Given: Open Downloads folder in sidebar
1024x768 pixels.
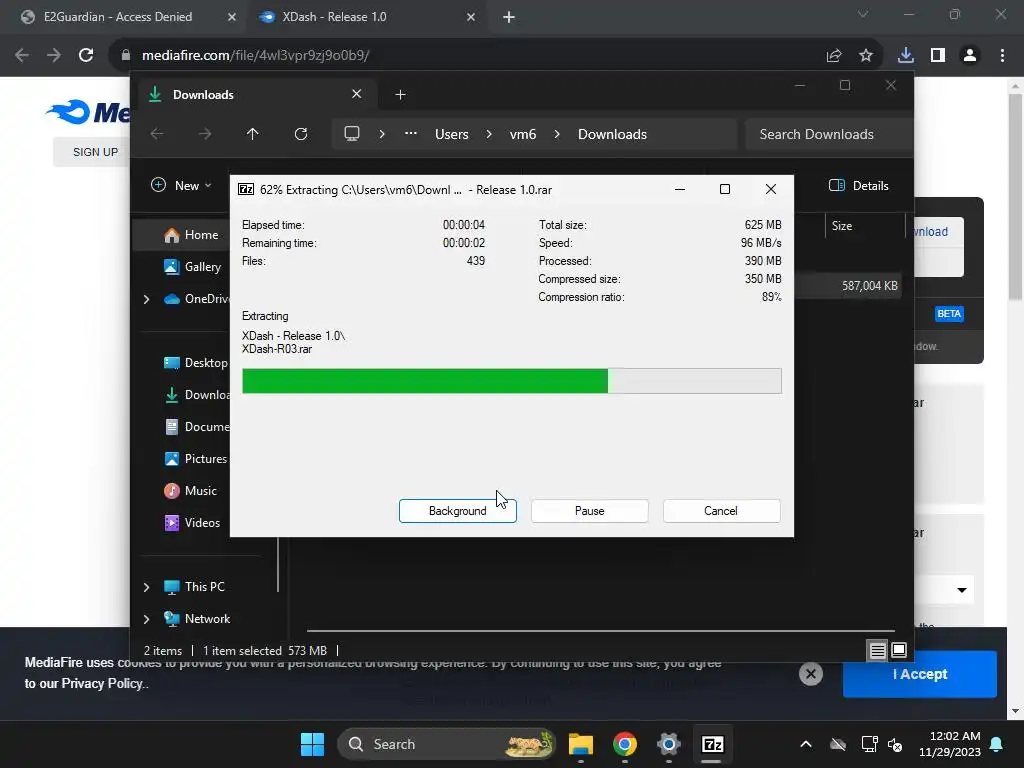Looking at the screenshot, I should click(x=197, y=395).
